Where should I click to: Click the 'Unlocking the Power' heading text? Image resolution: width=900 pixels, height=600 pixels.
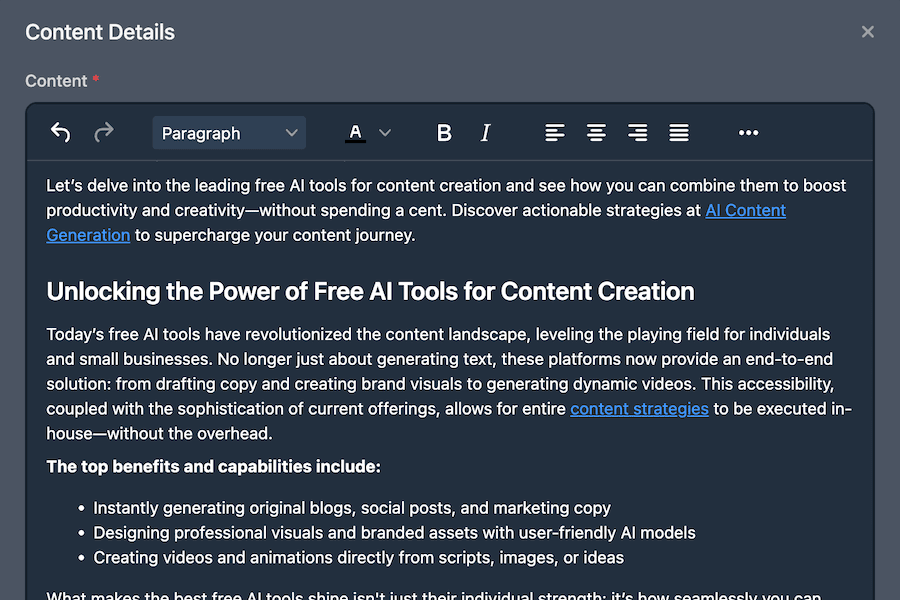pyautogui.click(x=370, y=291)
